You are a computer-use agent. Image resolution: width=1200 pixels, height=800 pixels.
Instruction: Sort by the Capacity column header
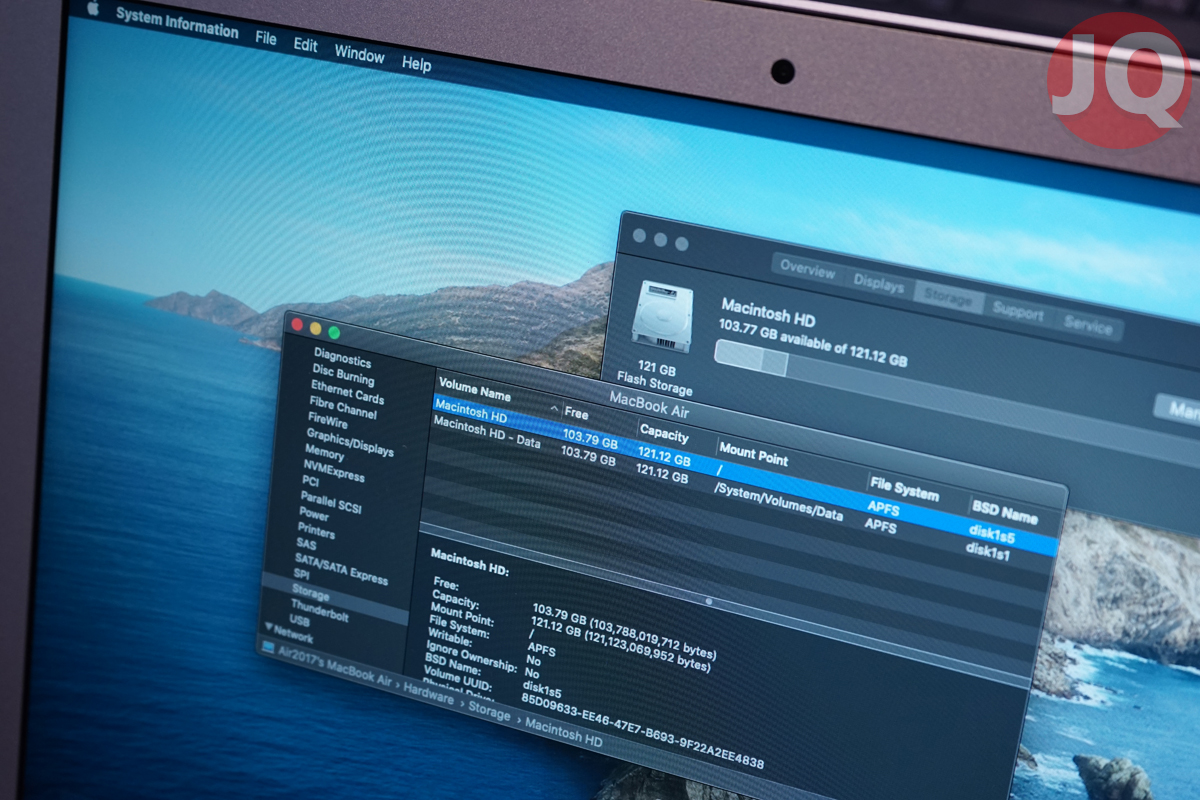(x=664, y=435)
